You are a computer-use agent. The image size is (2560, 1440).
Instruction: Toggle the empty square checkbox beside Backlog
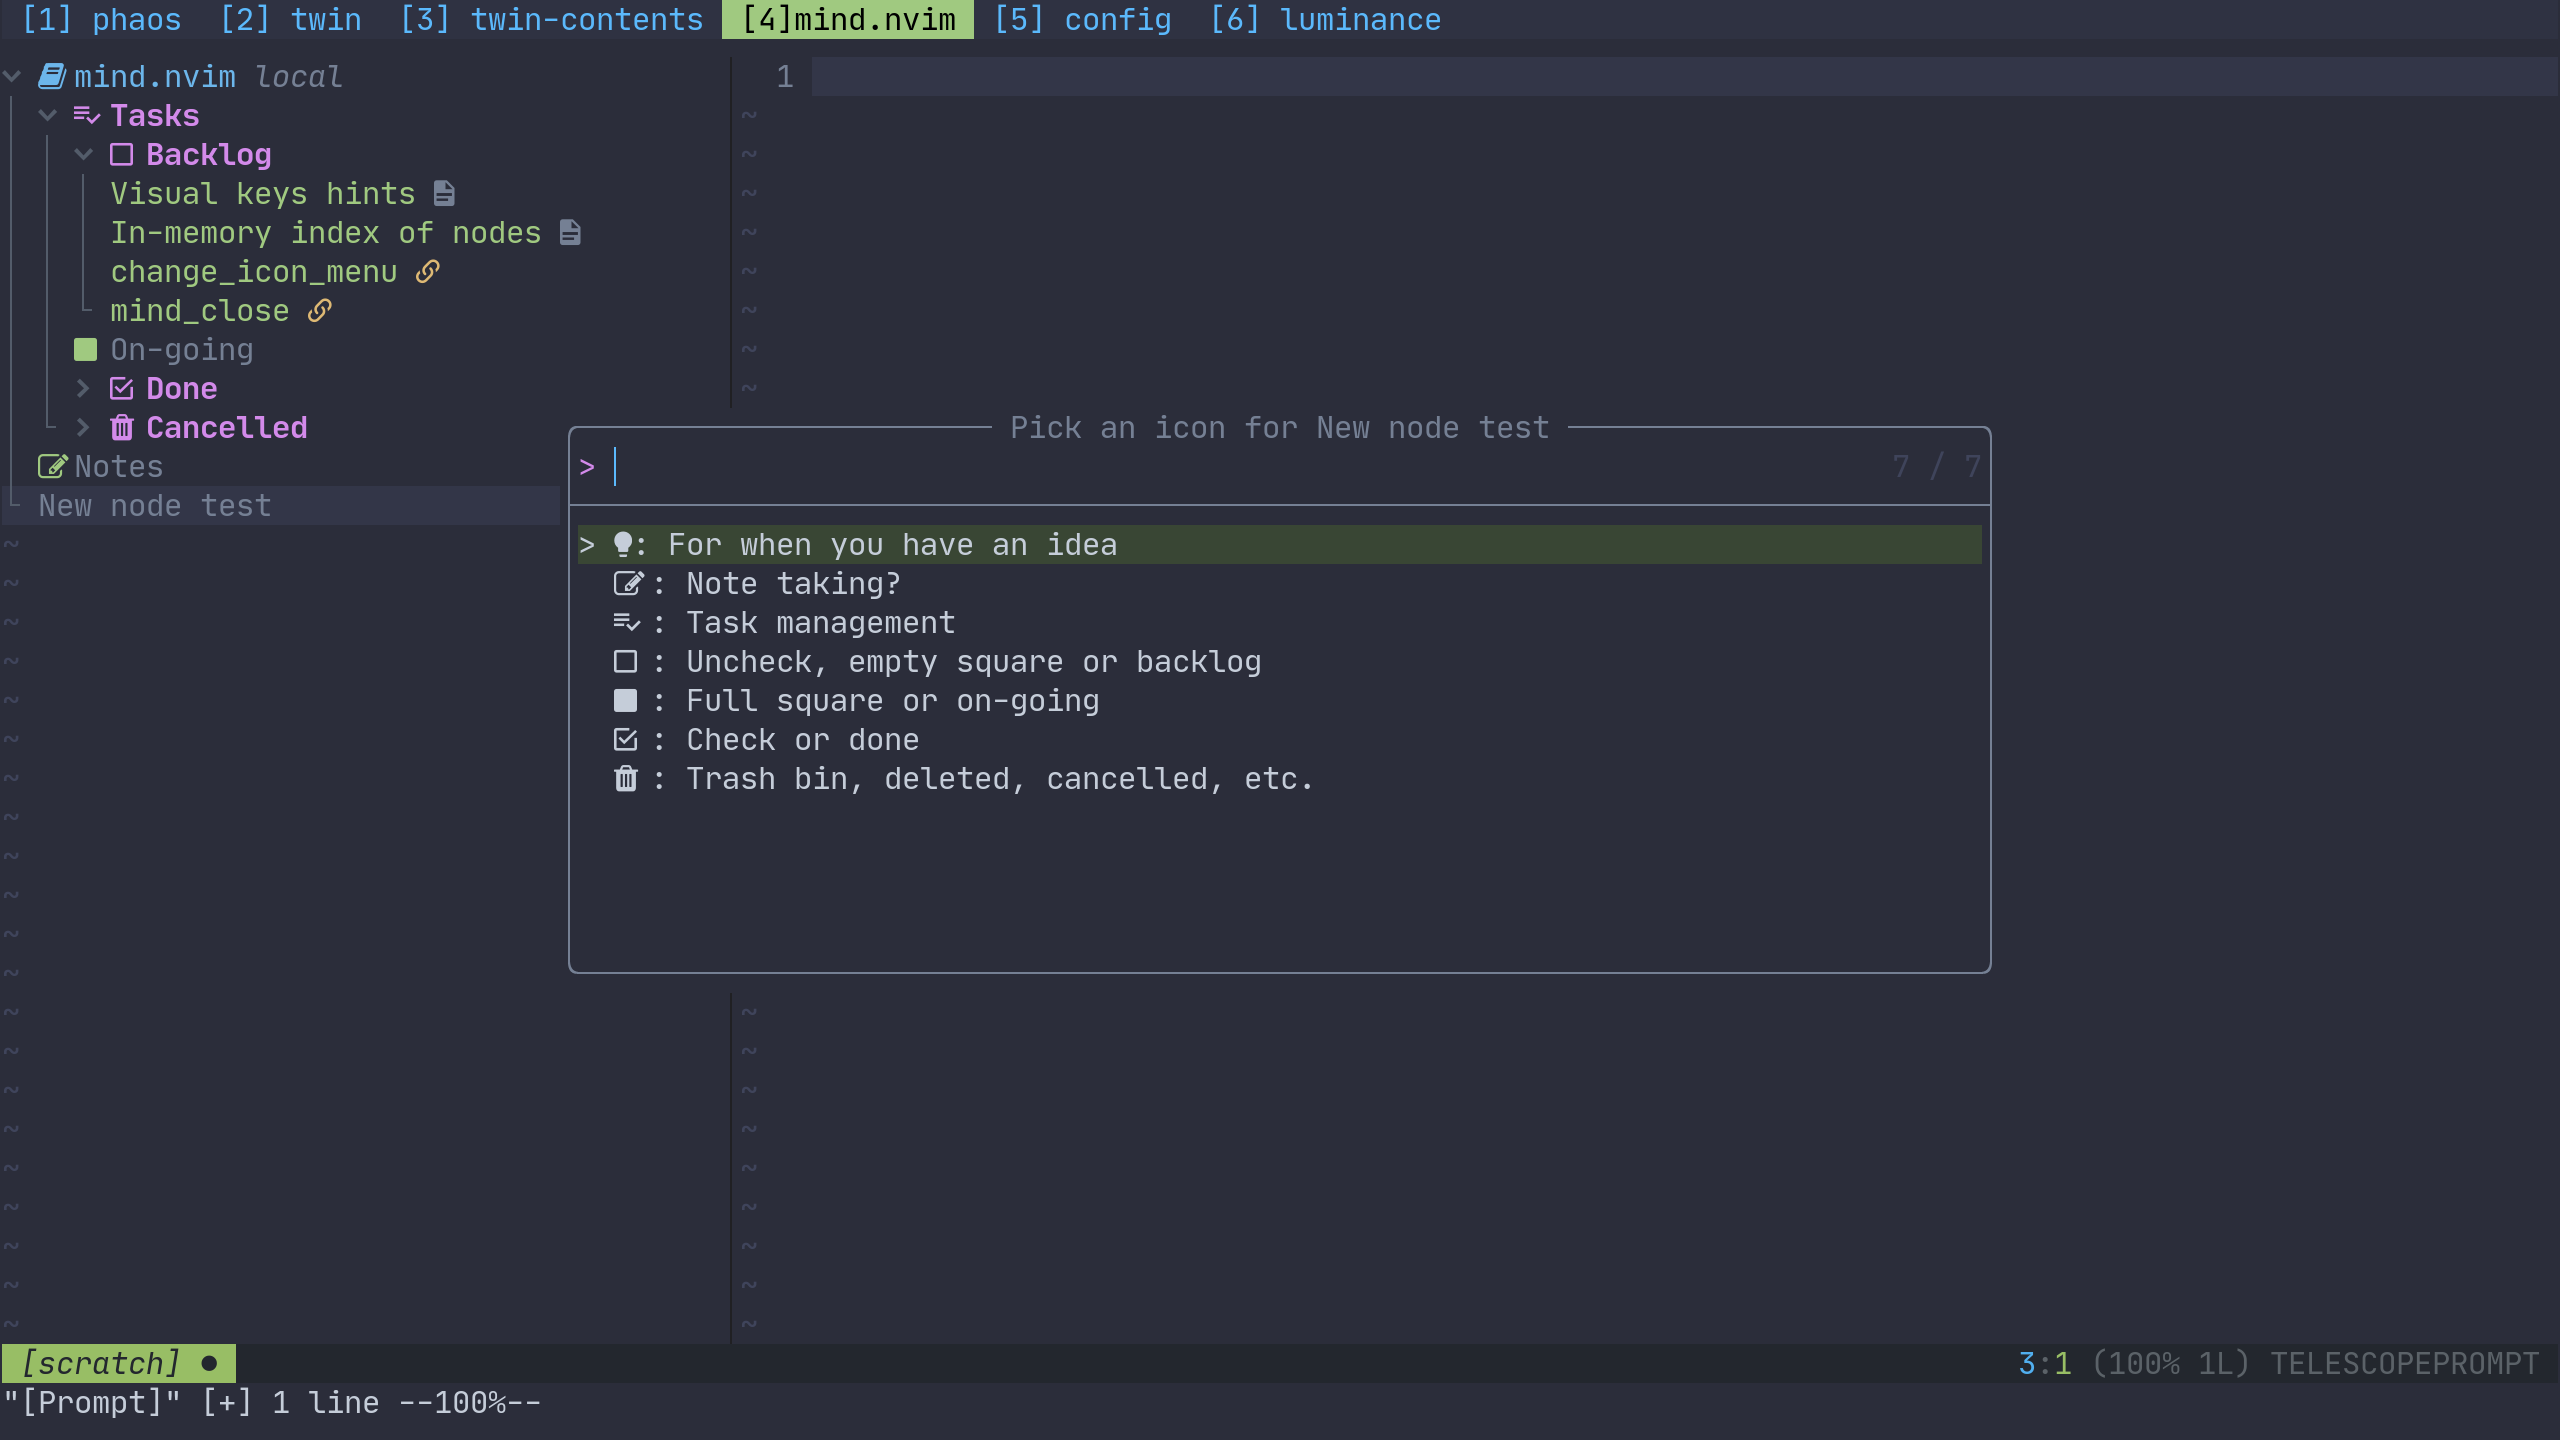coord(122,154)
